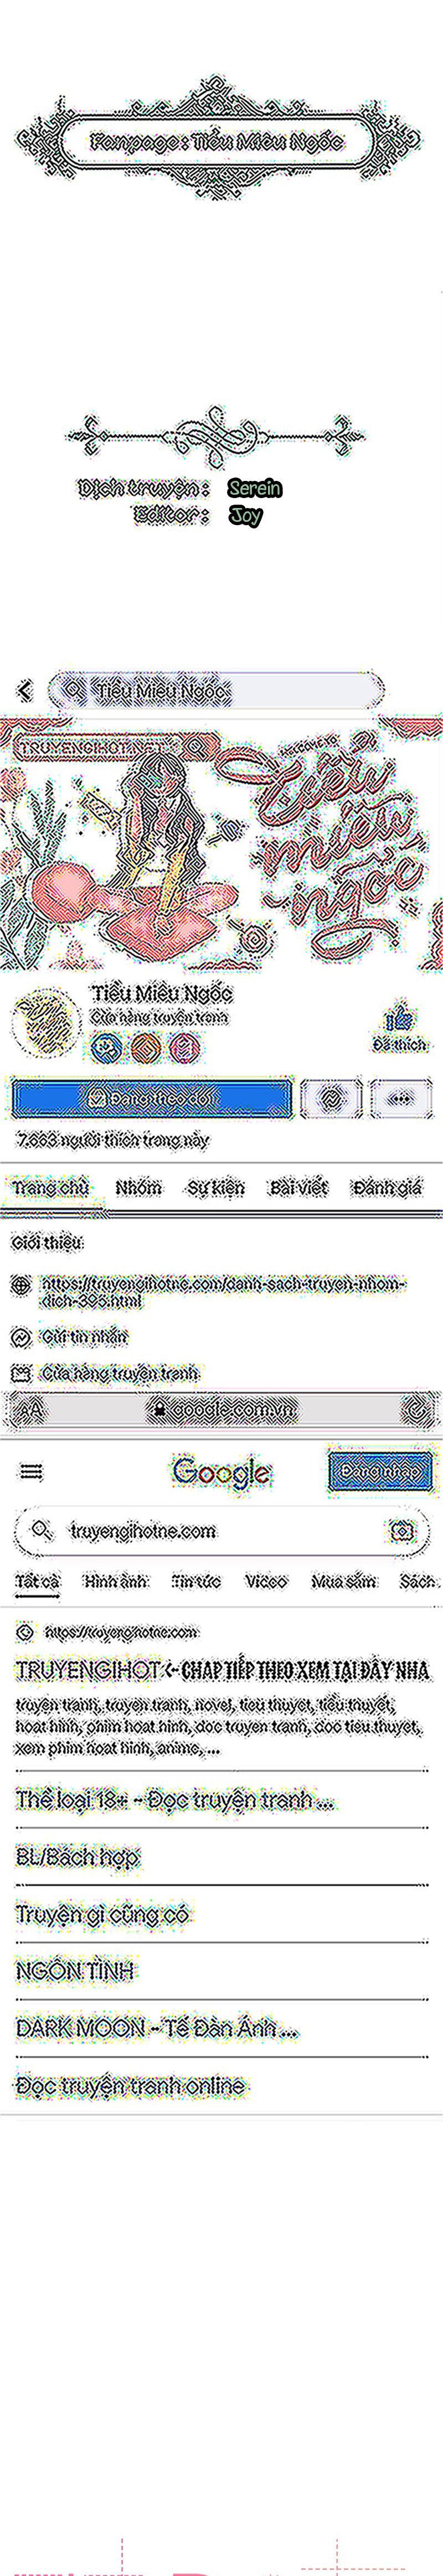Select the Nhóm tab
This screenshot has width=443, height=2576.
coord(138,1187)
